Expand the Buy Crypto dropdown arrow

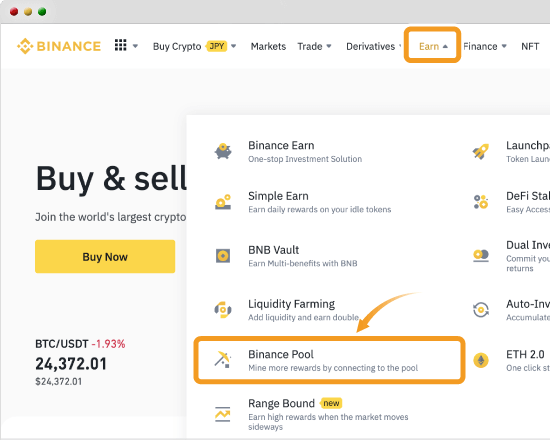coord(234,46)
